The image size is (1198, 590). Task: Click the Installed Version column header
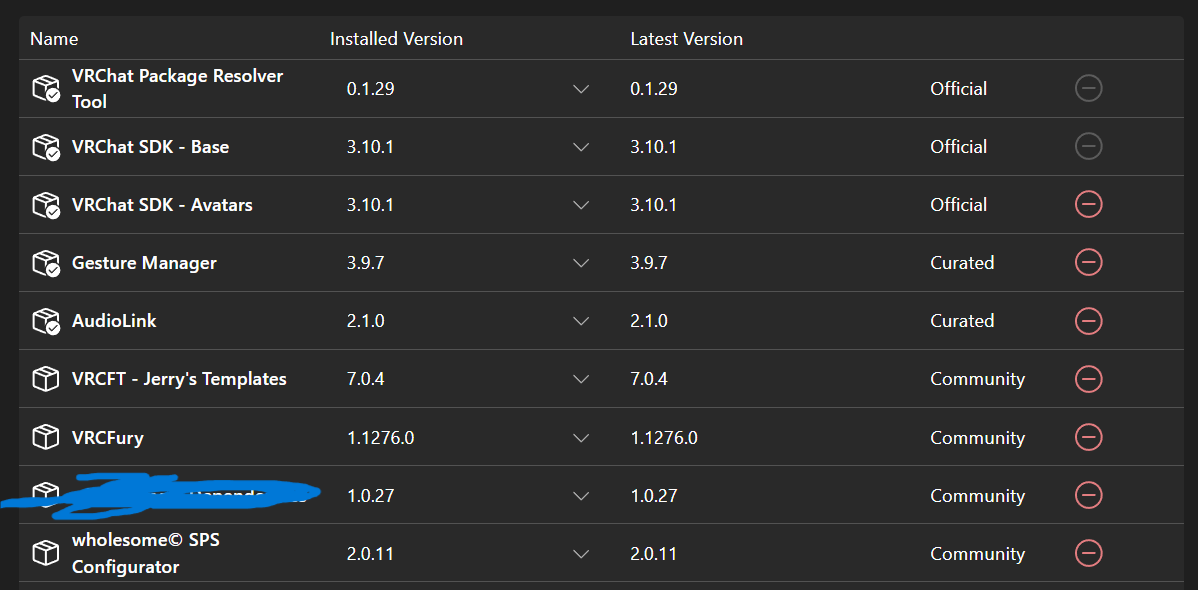[x=396, y=39]
